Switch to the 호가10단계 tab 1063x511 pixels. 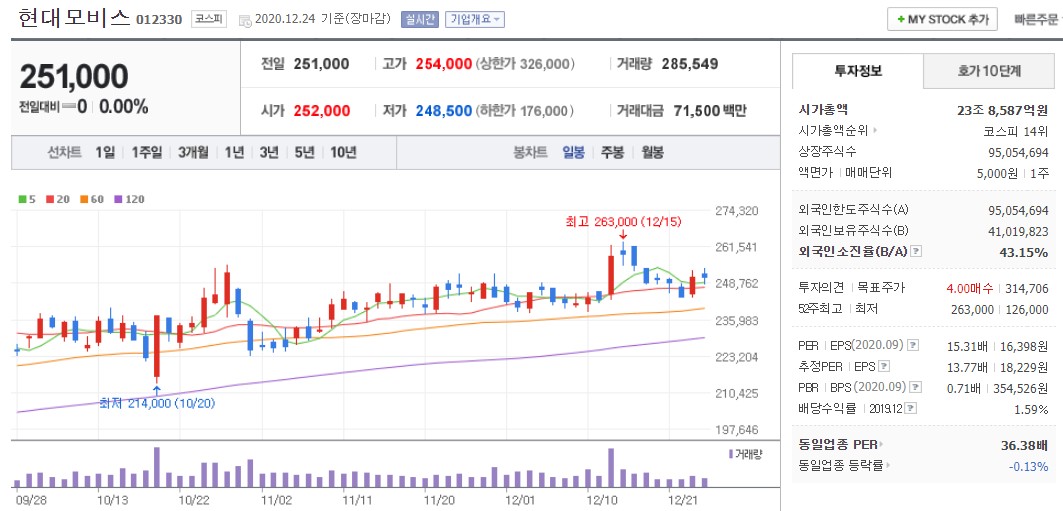pyautogui.click(x=989, y=71)
